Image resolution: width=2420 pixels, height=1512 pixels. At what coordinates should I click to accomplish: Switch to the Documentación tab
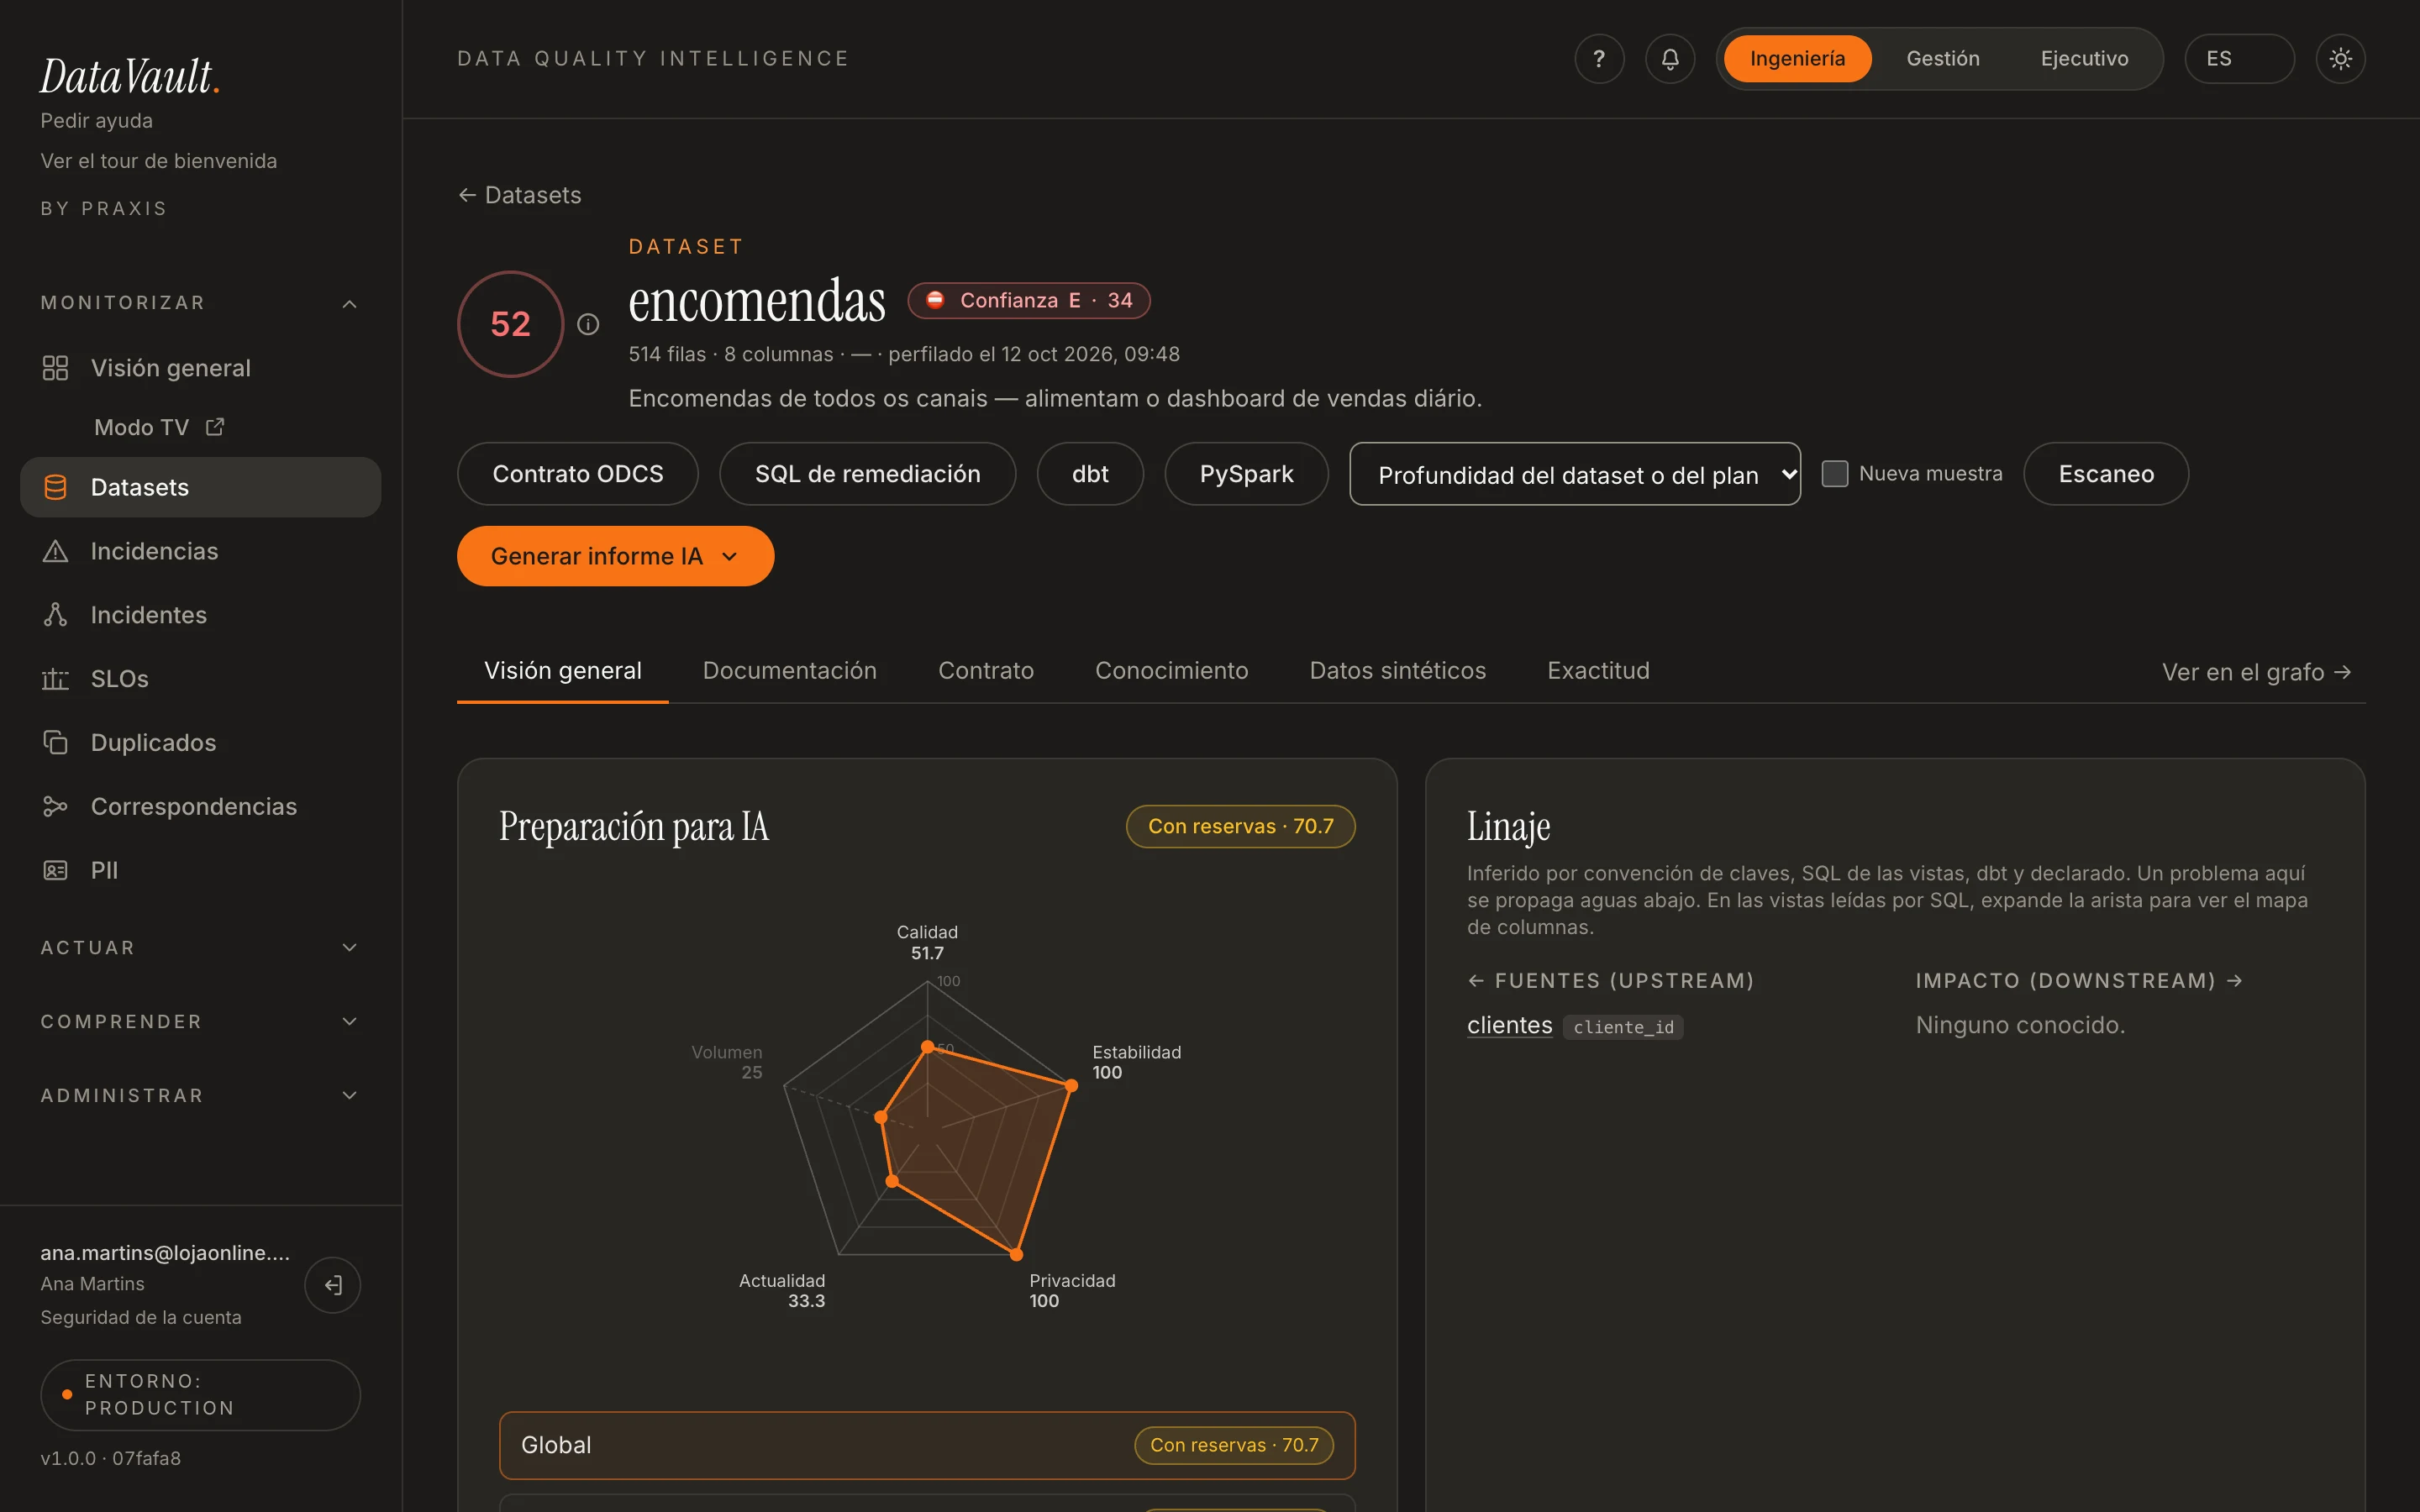[x=789, y=671]
